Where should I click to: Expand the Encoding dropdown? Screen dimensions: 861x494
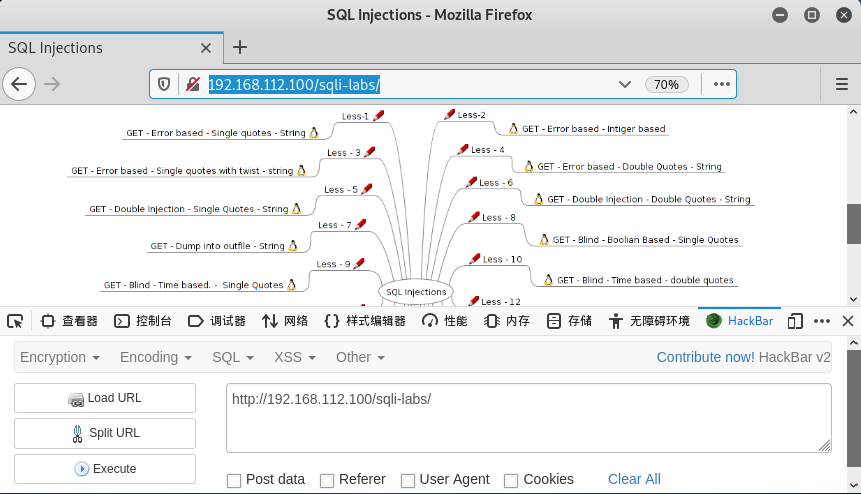(x=156, y=357)
